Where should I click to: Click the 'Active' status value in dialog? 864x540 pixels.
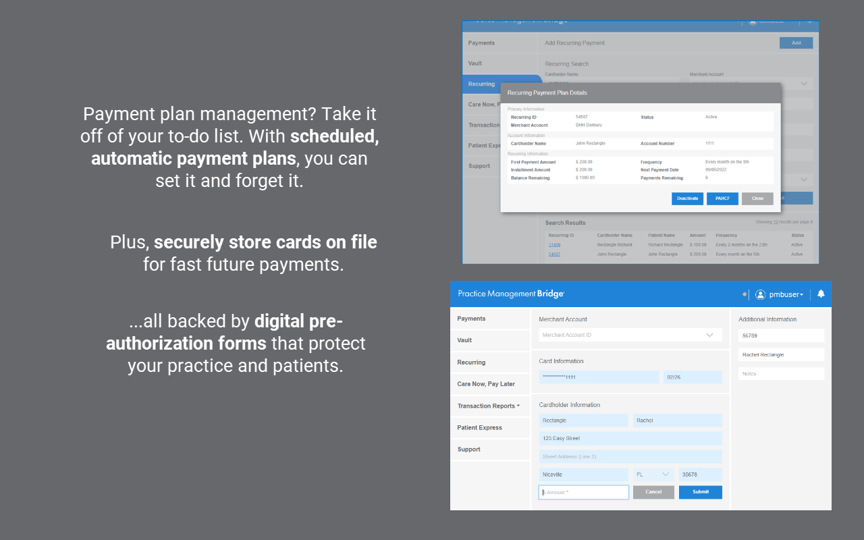click(x=711, y=117)
